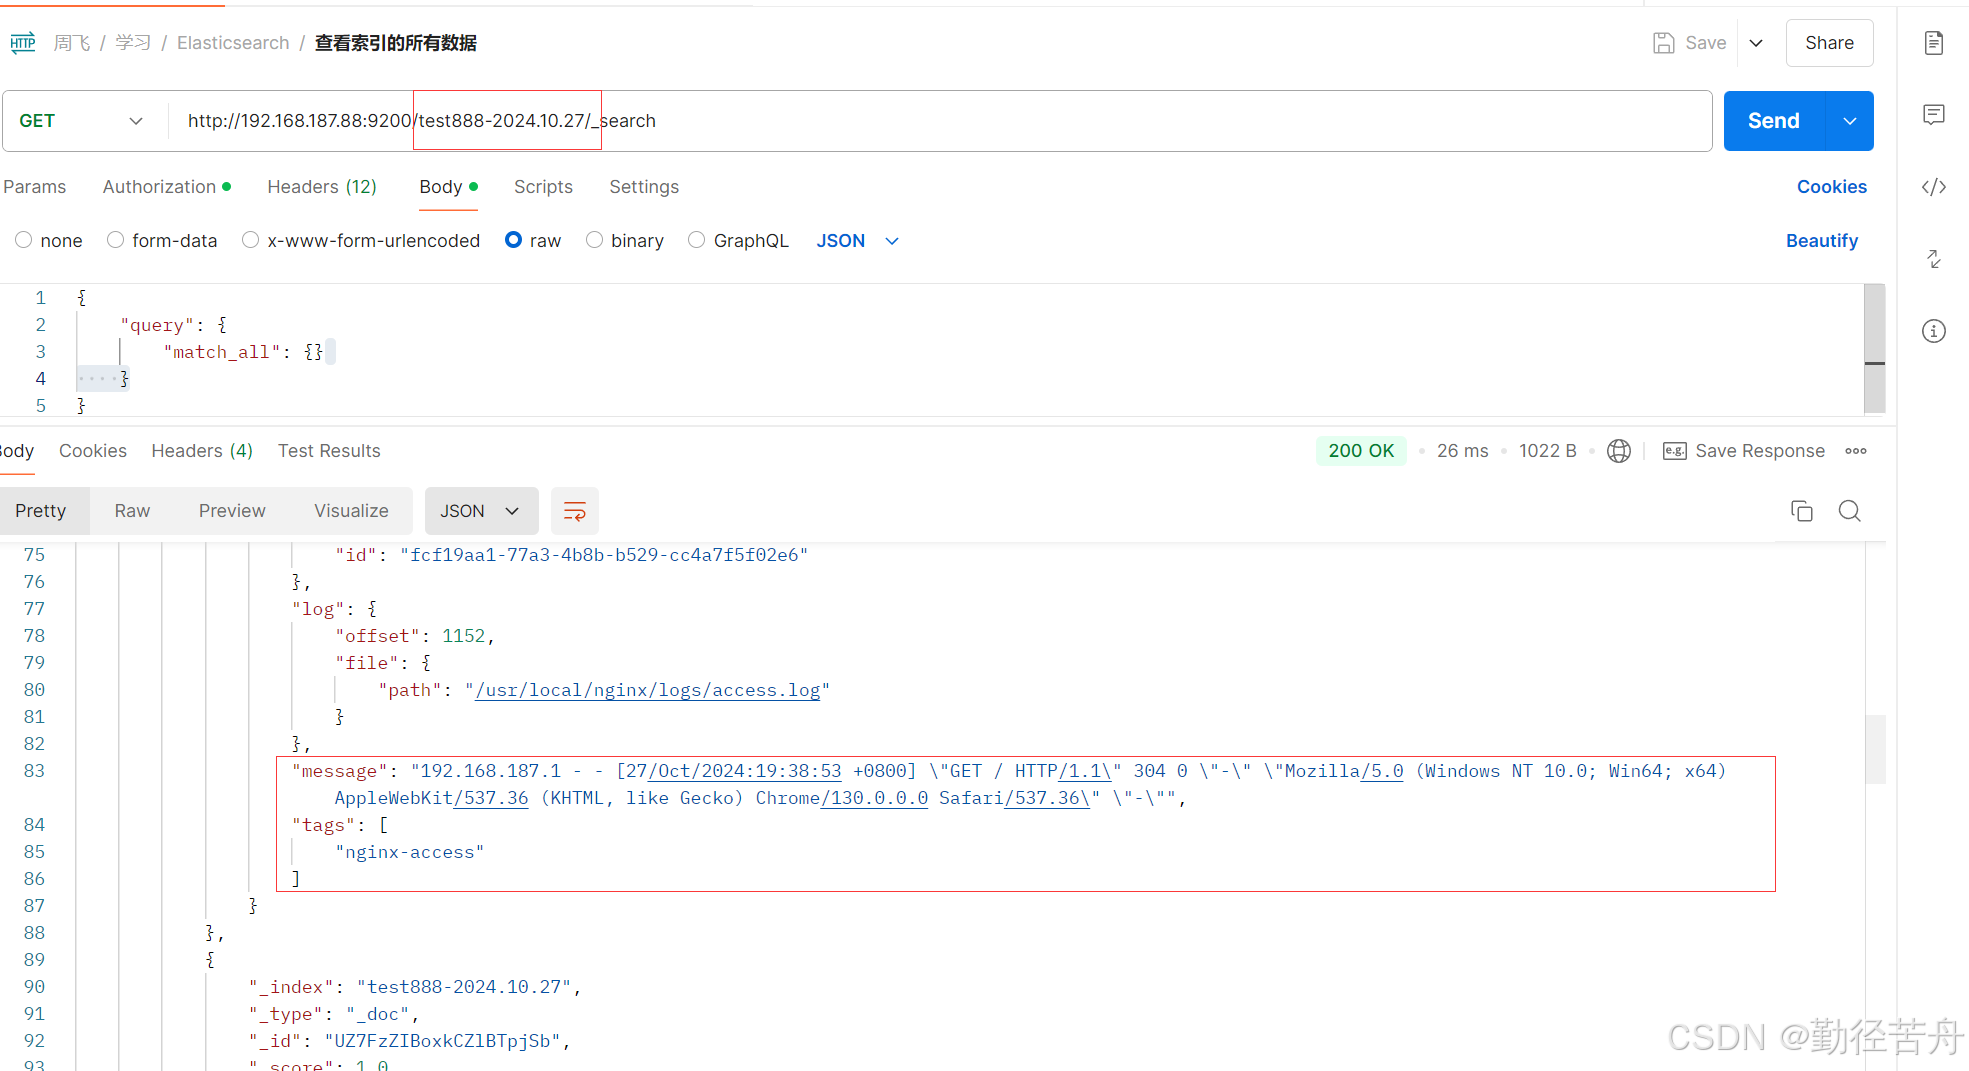
Task: Search the response with magnifier icon
Action: pyautogui.click(x=1850, y=511)
